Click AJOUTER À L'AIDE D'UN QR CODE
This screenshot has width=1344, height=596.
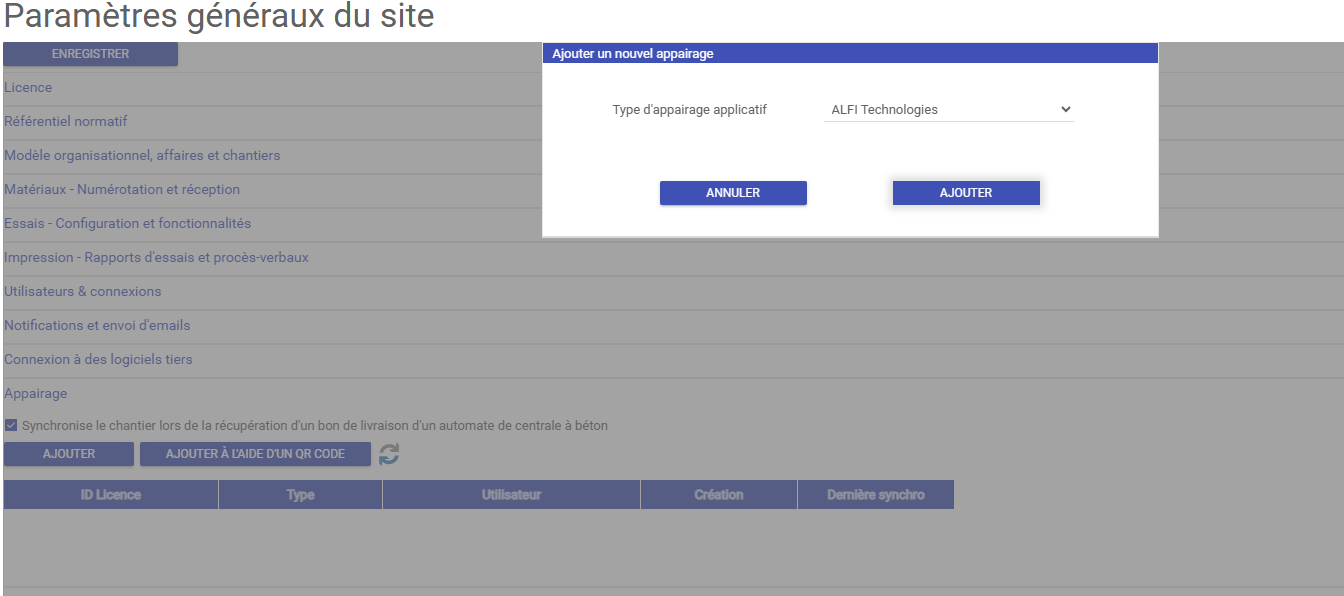(255, 454)
